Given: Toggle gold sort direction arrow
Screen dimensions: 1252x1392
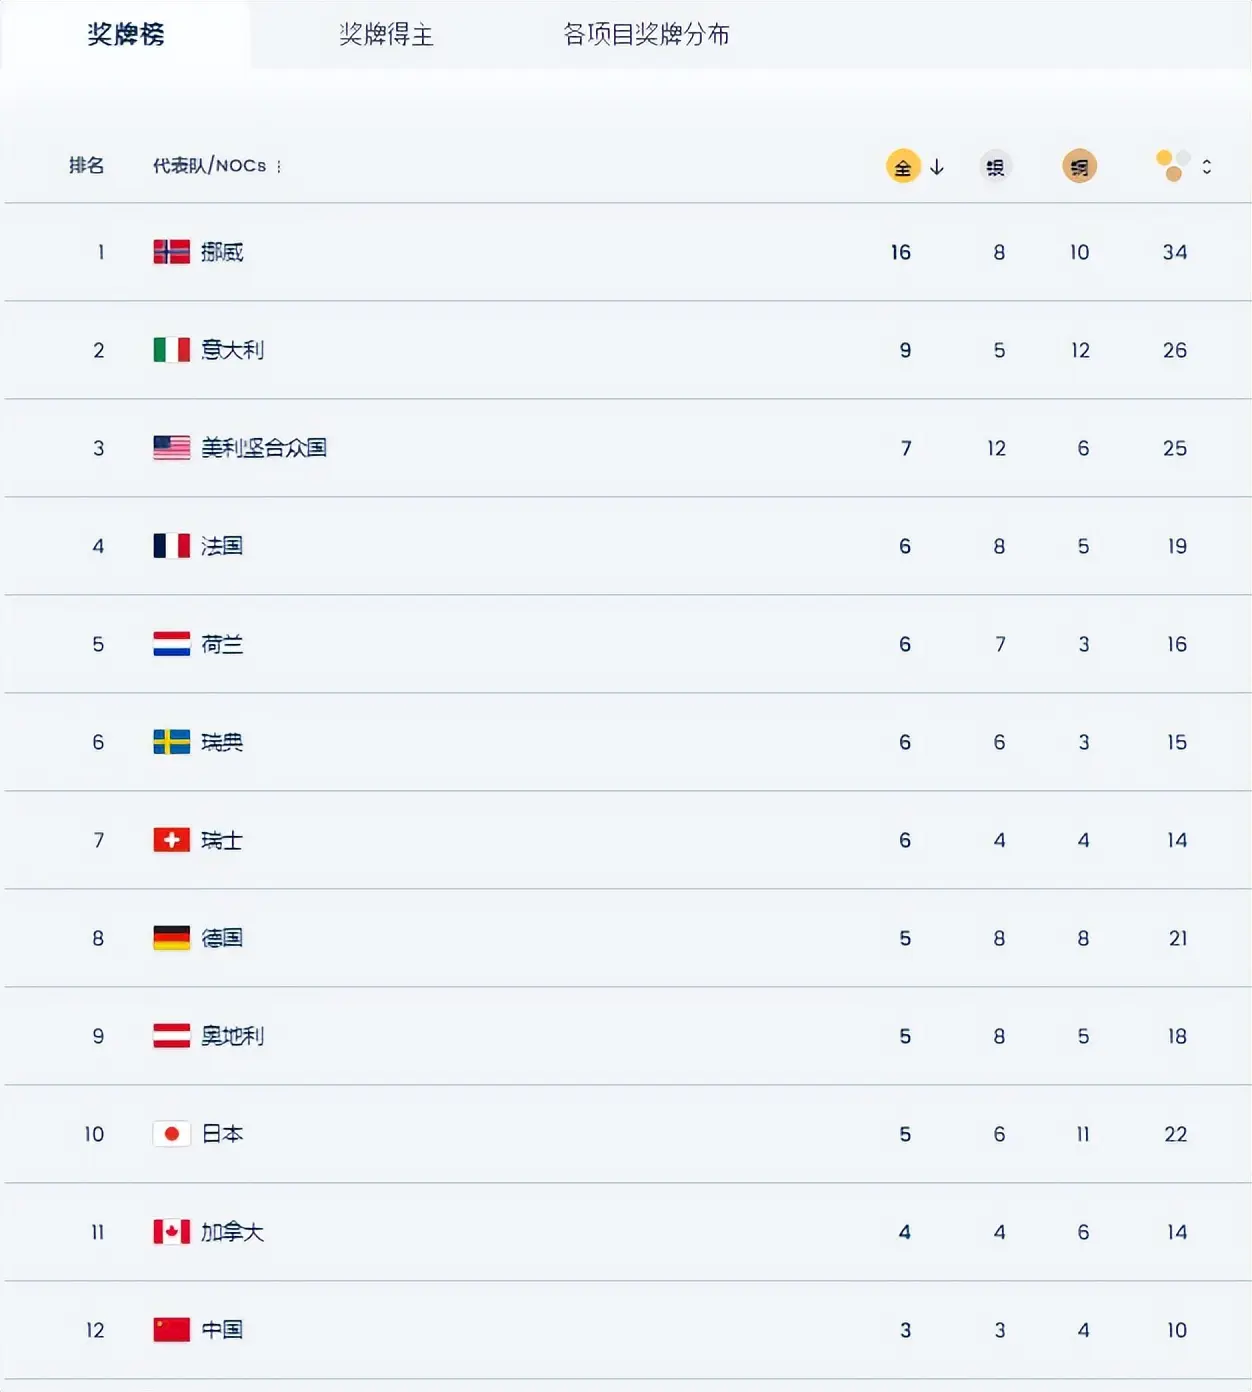Looking at the screenshot, I should (x=937, y=167).
